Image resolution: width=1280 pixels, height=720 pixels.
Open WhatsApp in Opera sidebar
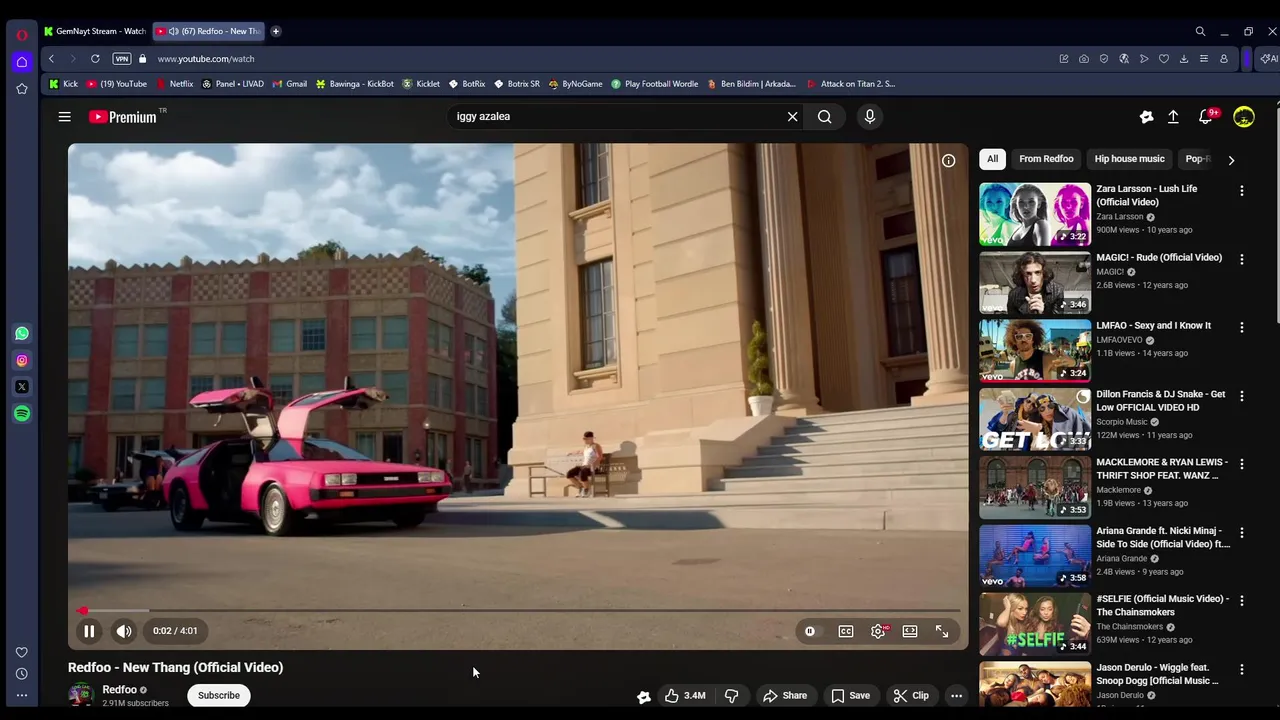click(x=22, y=333)
